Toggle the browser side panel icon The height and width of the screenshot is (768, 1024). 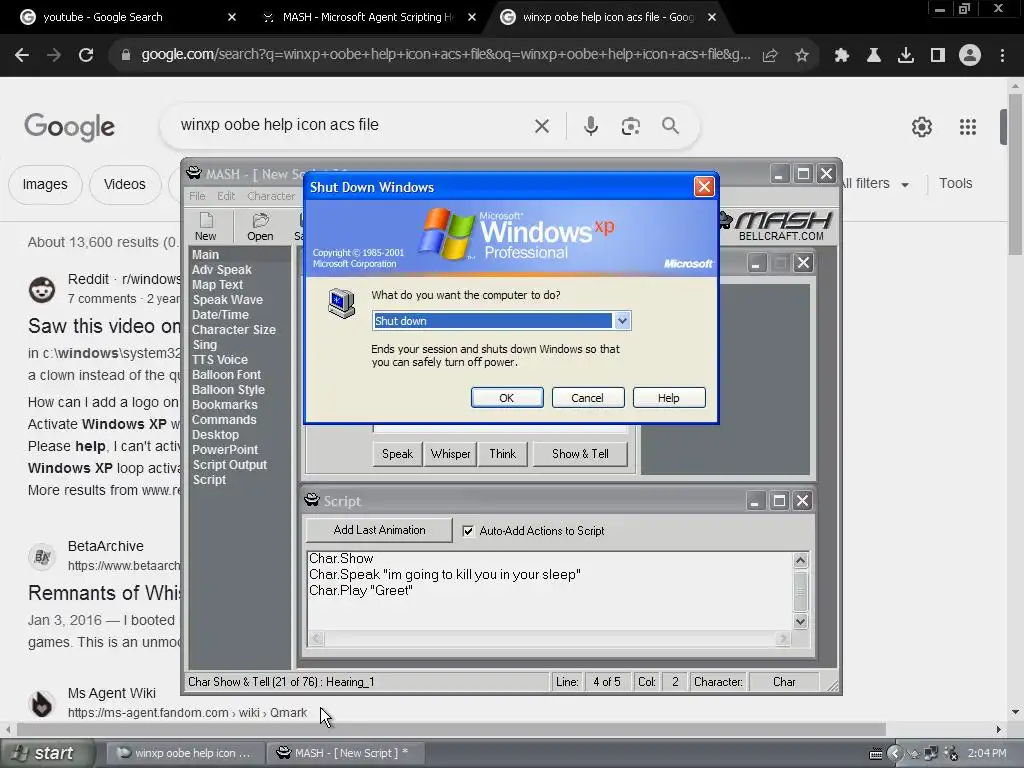pos(938,56)
